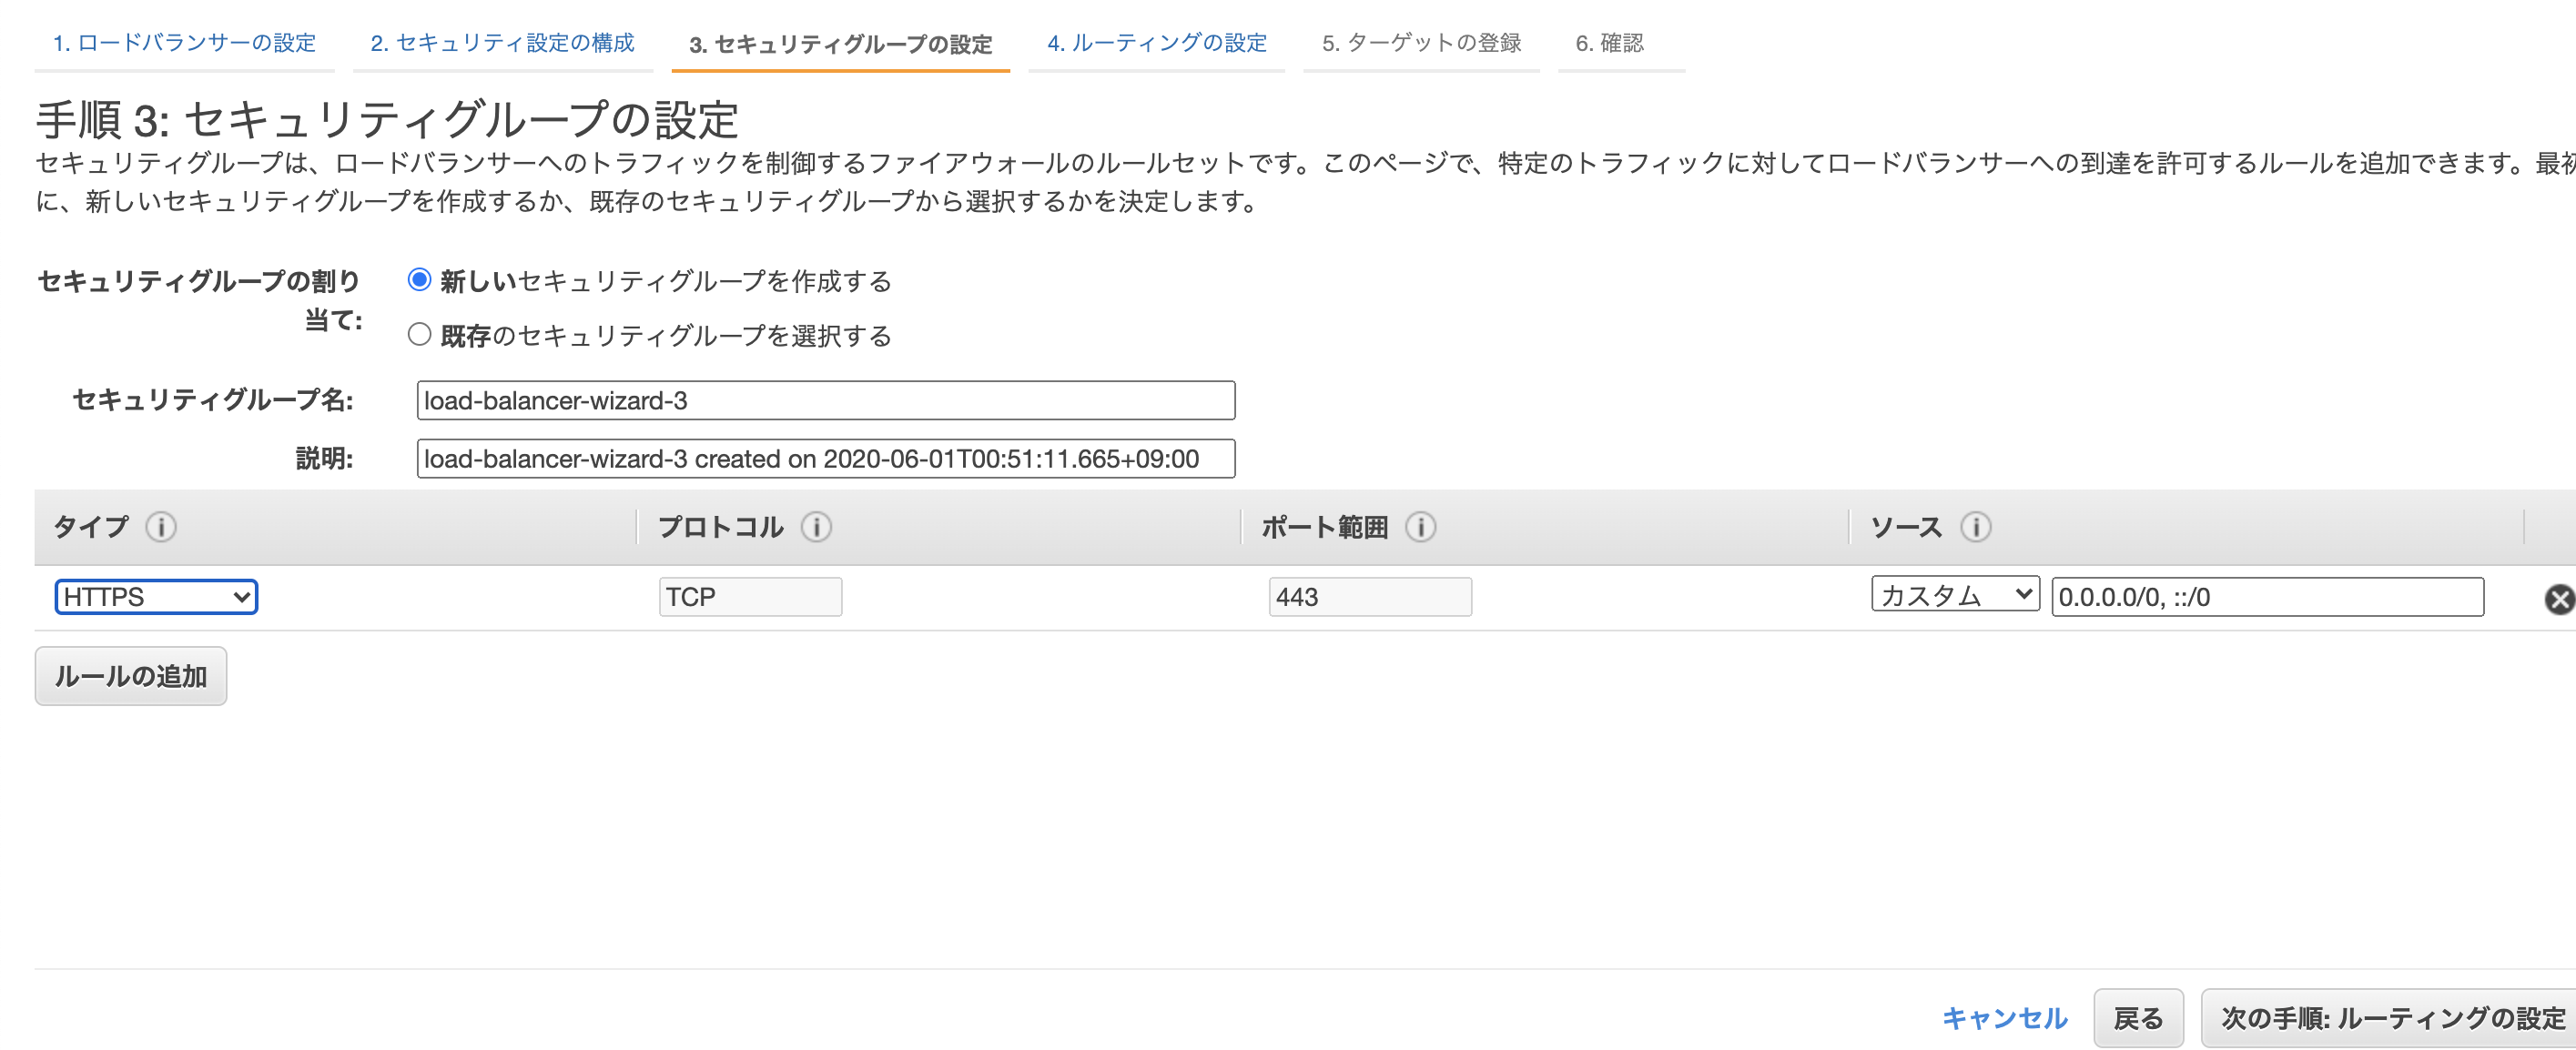This screenshot has height=1050, width=2576.
Task: Click the ルールの追加 button
Action: (131, 676)
